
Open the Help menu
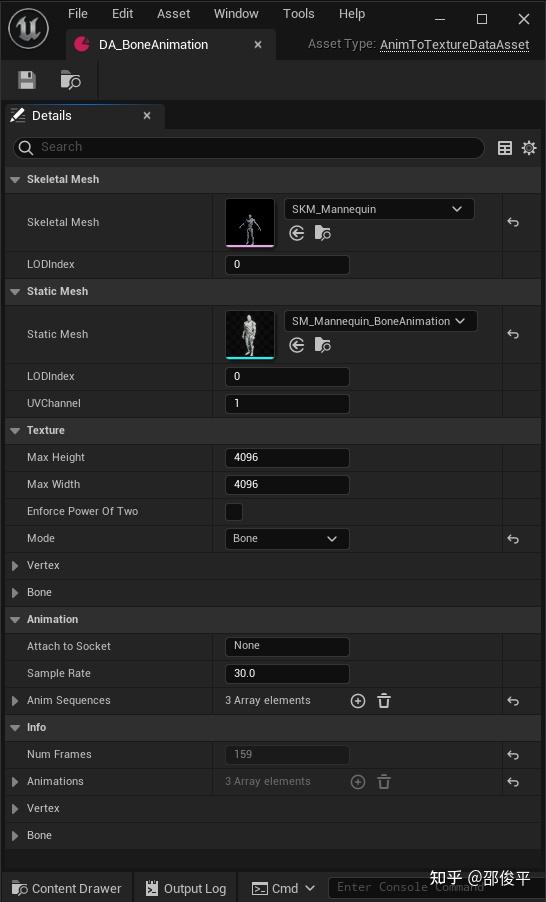(352, 14)
